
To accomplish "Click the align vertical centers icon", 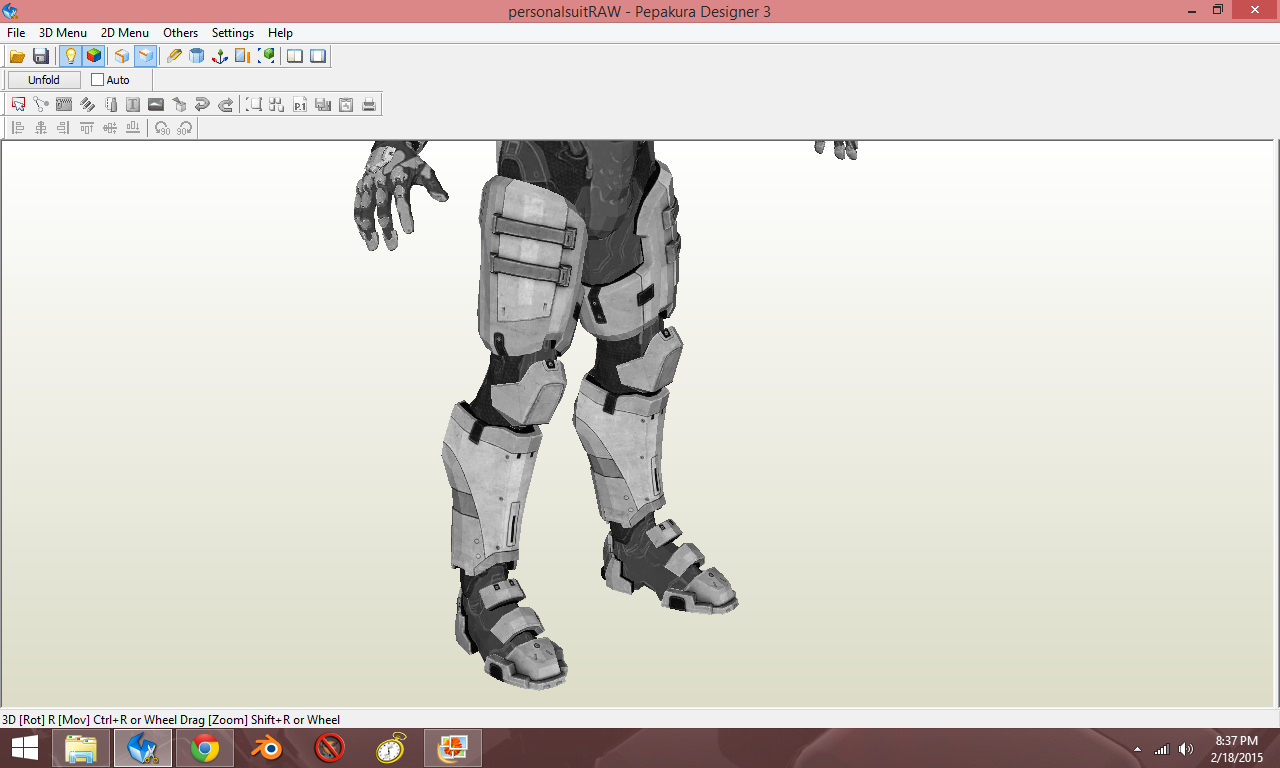I will click(110, 128).
